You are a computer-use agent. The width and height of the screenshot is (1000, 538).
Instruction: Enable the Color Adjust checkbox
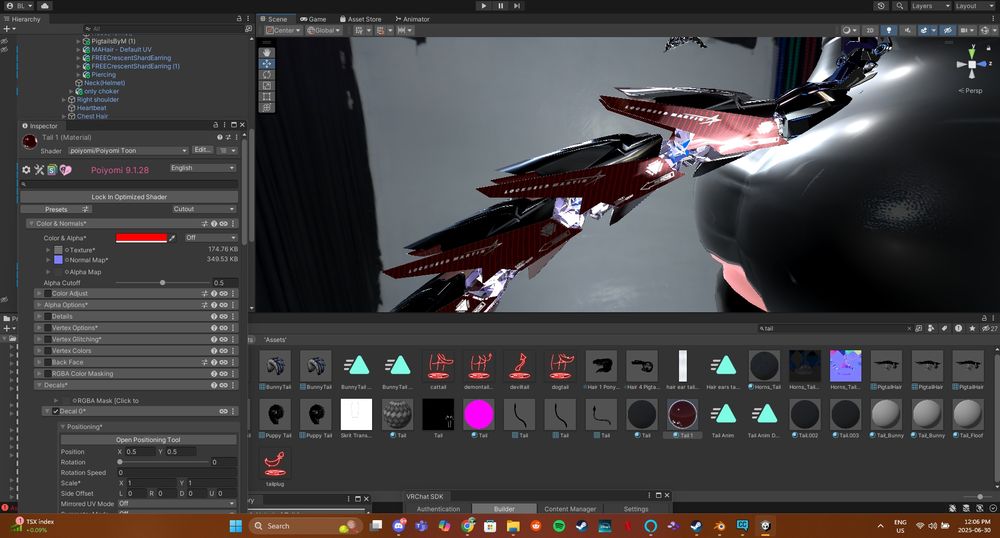[47, 293]
